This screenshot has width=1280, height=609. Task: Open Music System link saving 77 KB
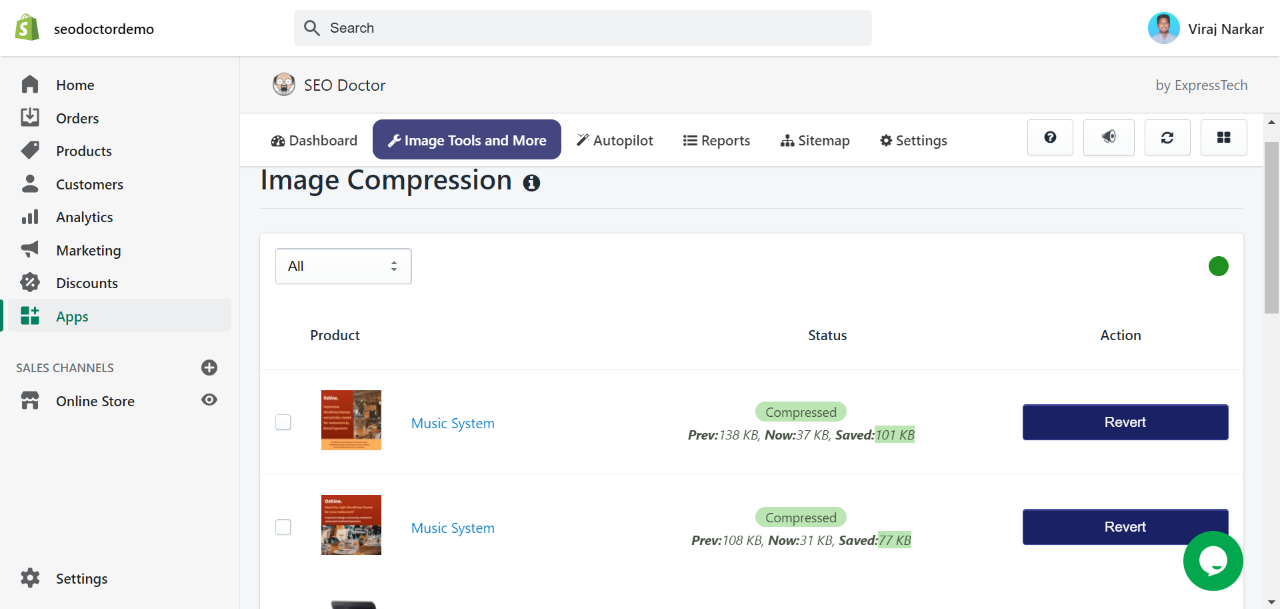click(x=453, y=528)
